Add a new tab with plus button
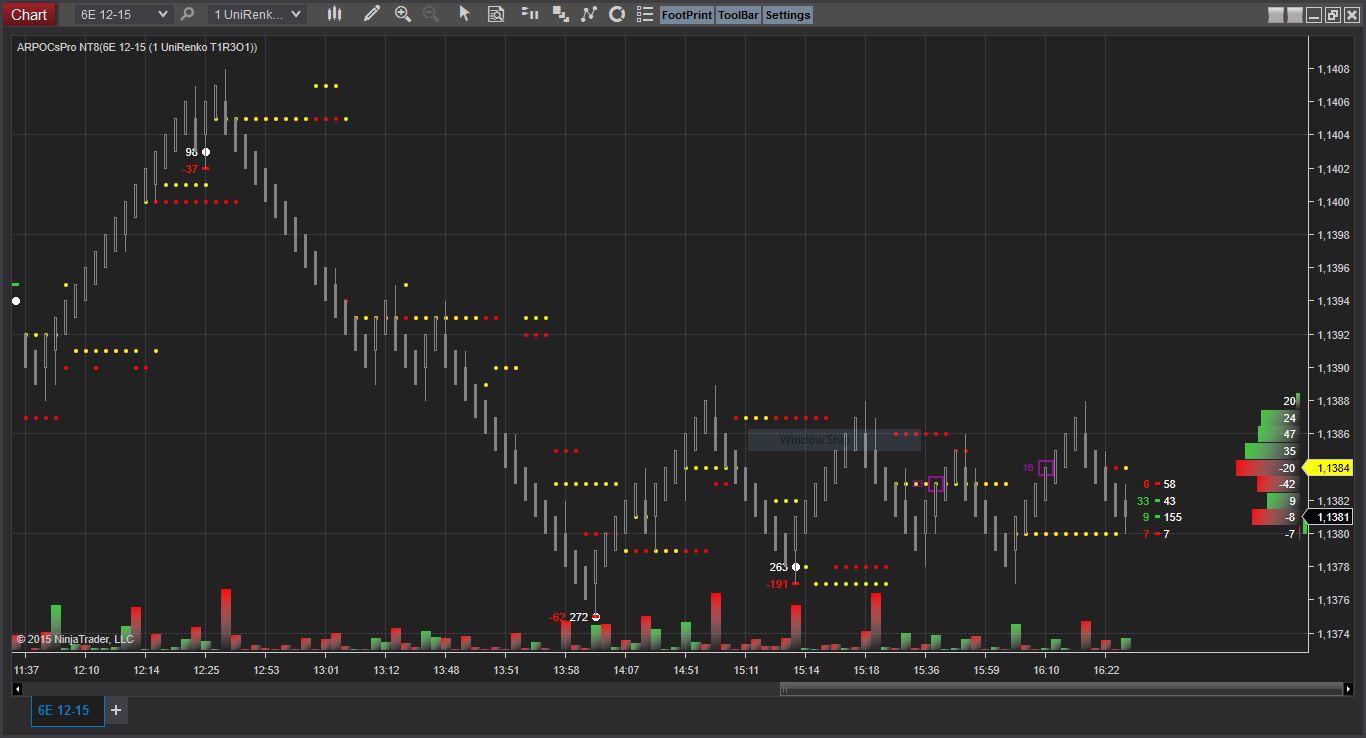 point(116,710)
